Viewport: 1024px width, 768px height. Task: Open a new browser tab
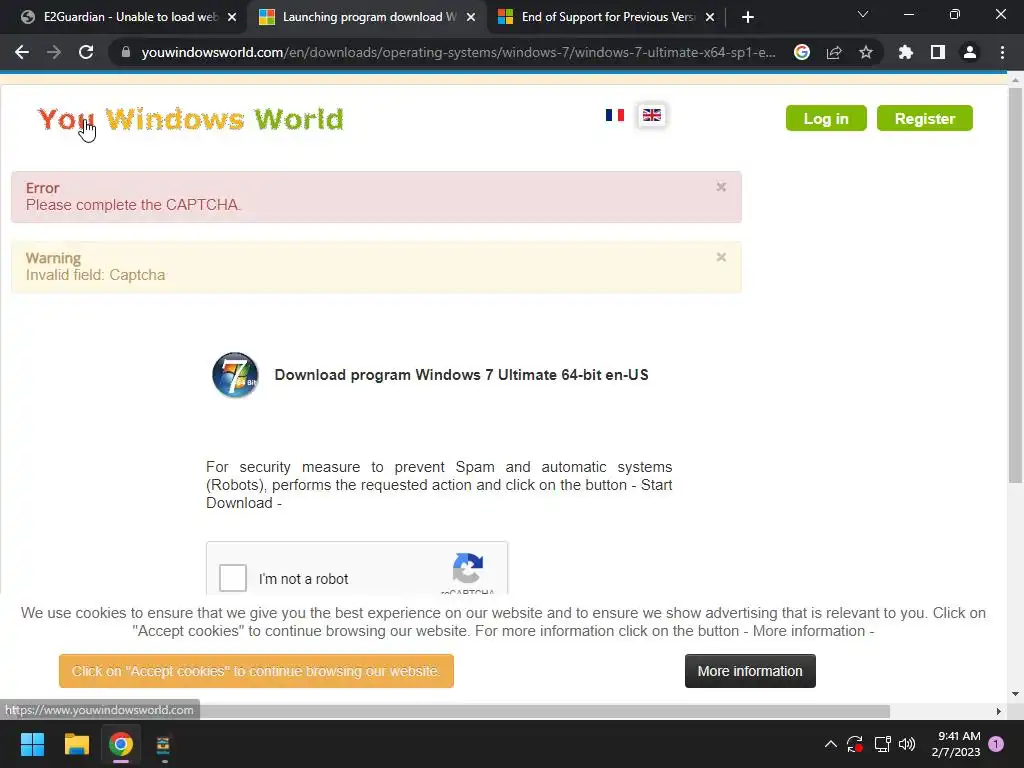point(748,17)
